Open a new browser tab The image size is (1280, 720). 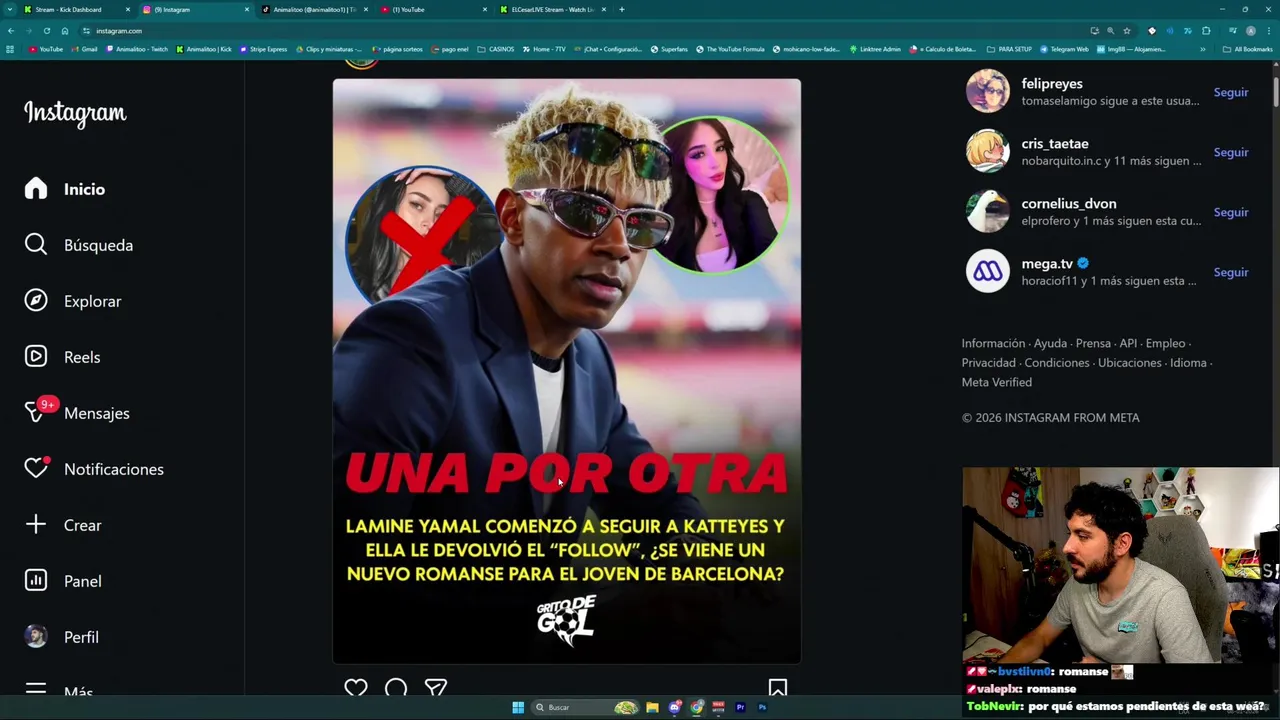pos(621,9)
